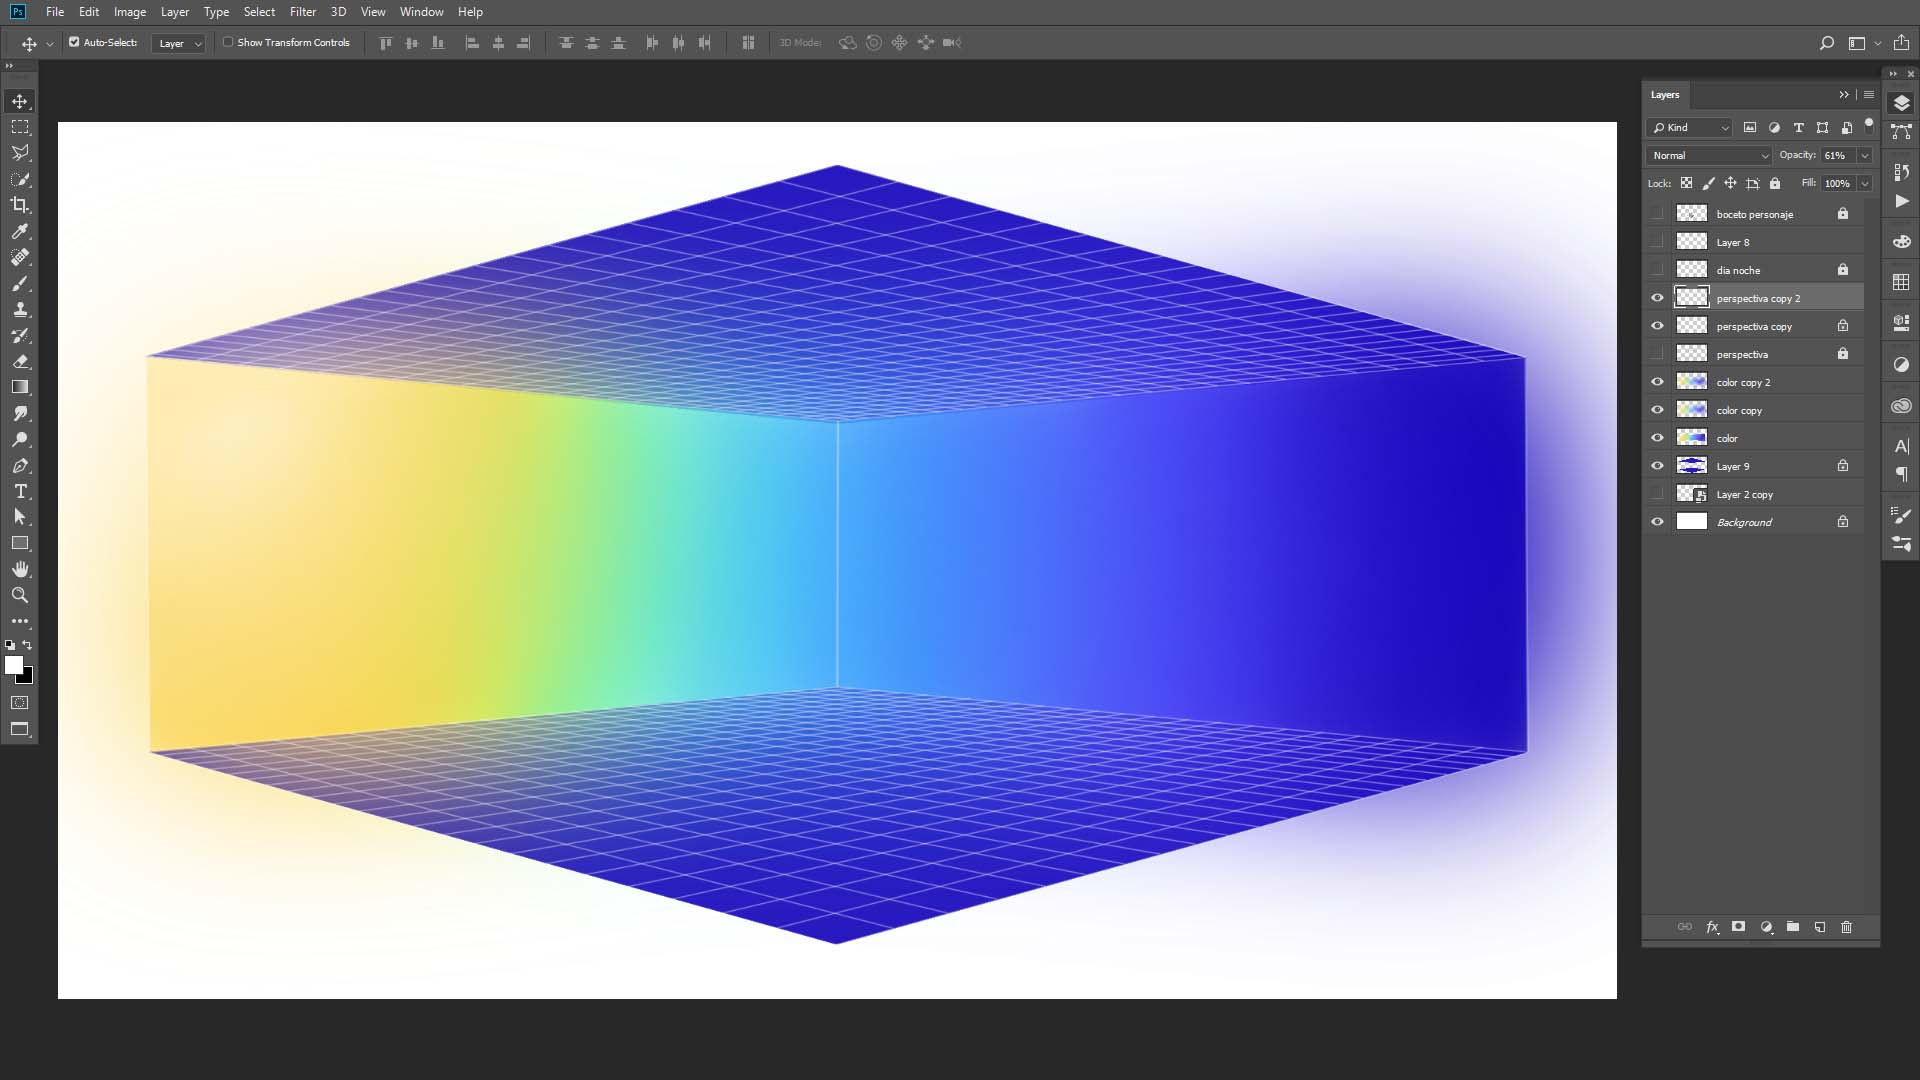Open the Window menu
Image resolution: width=1920 pixels, height=1080 pixels.
coord(421,12)
